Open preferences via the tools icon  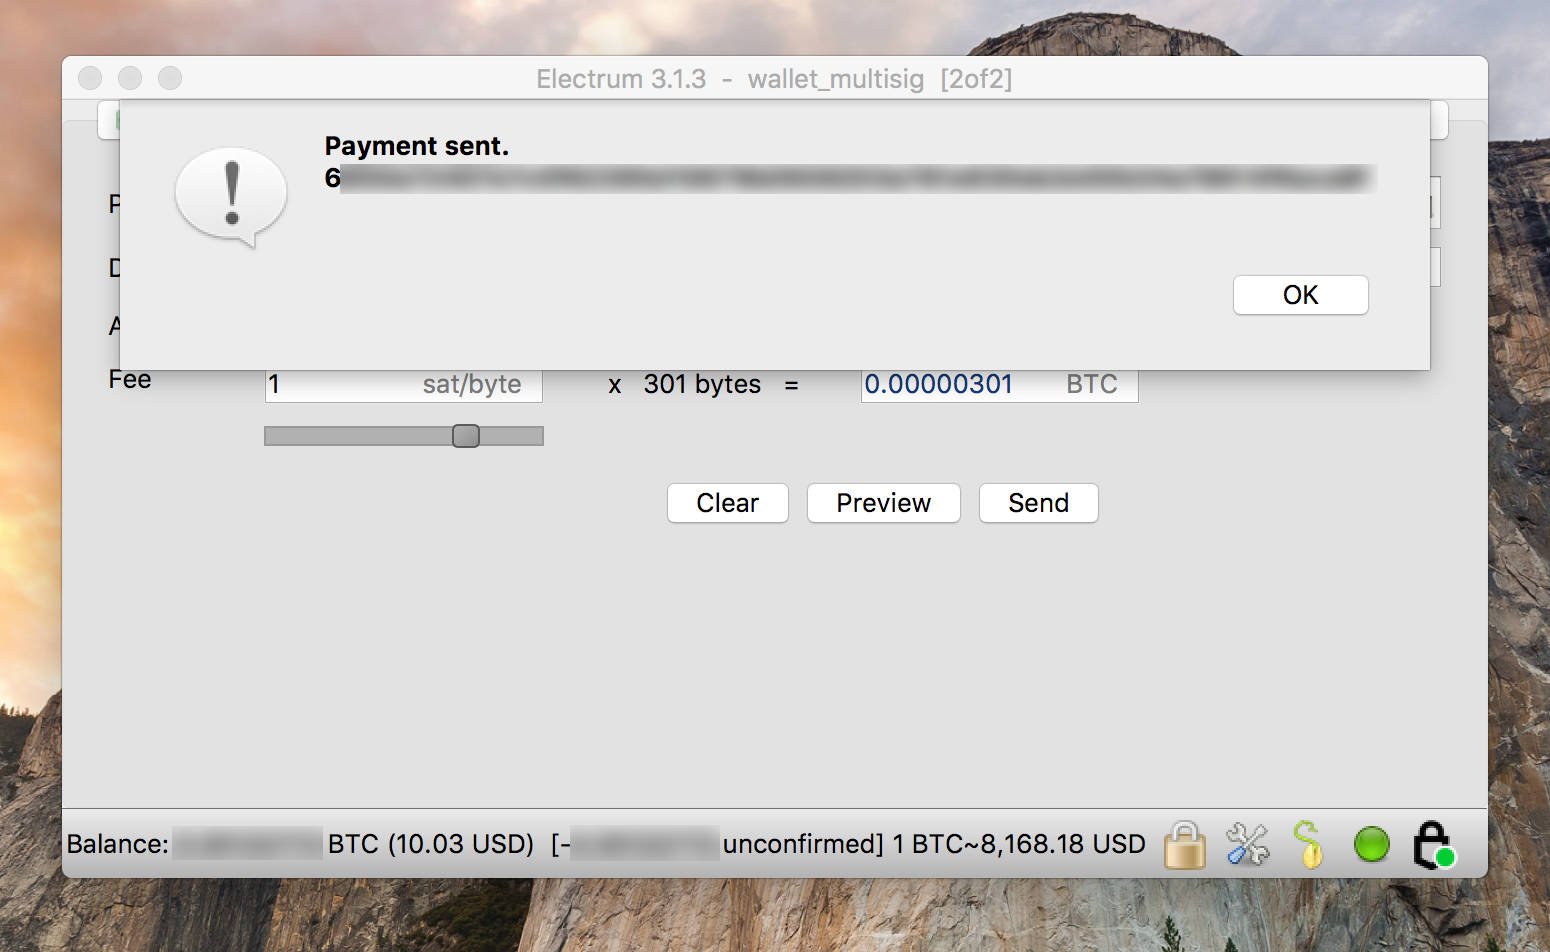1247,844
